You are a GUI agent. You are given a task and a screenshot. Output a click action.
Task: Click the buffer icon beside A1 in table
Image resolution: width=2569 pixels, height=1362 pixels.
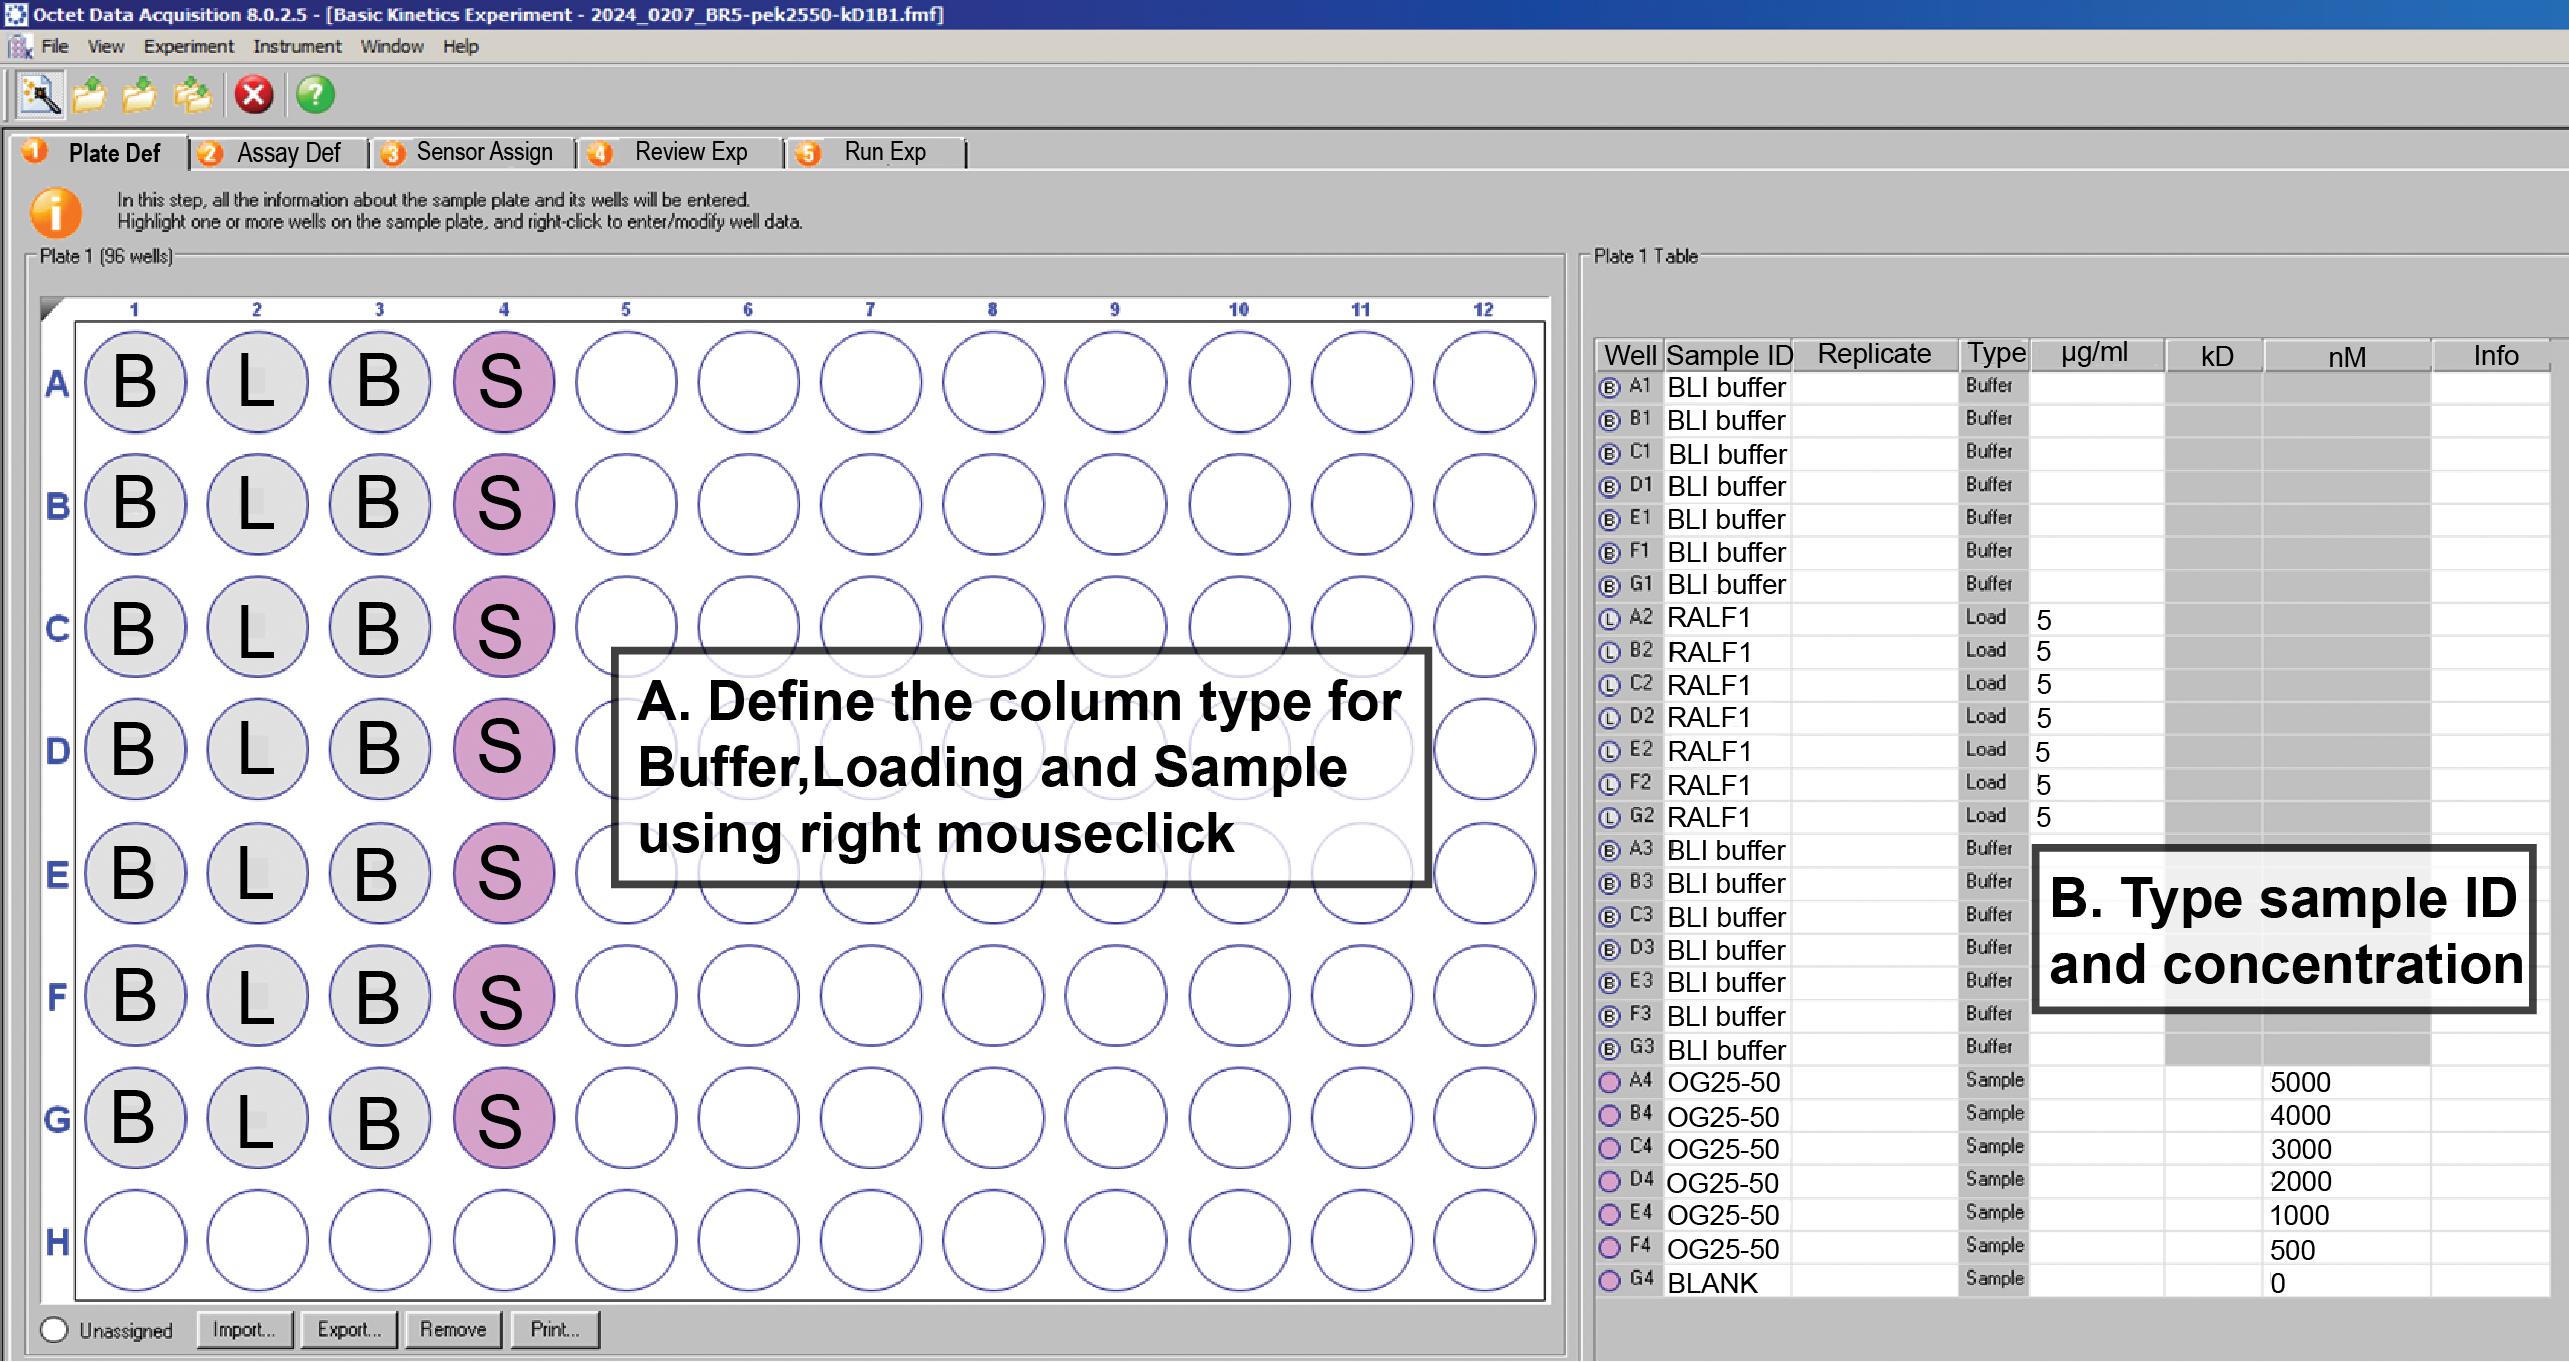1609,388
